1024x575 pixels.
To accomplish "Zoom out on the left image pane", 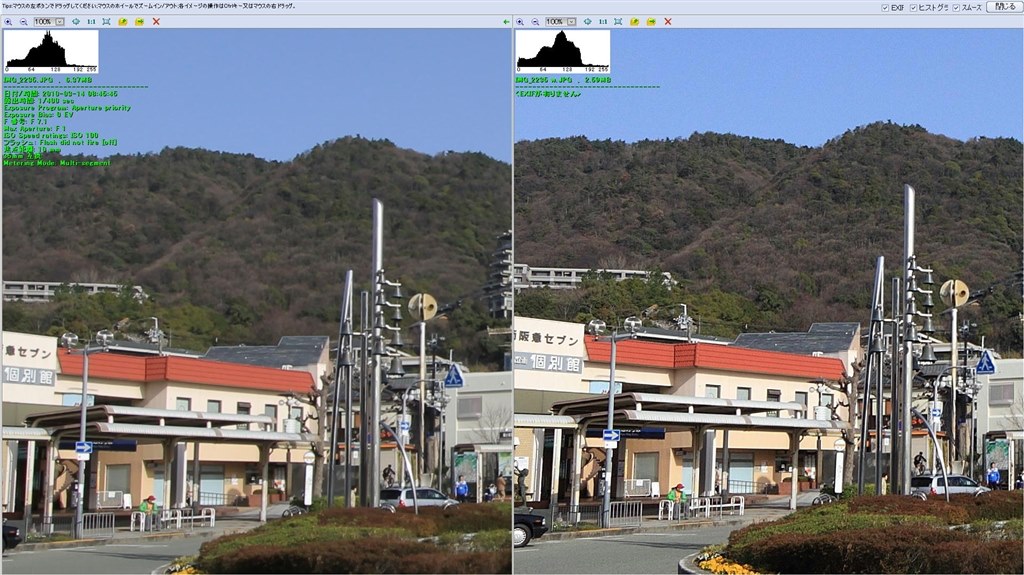I will tap(24, 22).
